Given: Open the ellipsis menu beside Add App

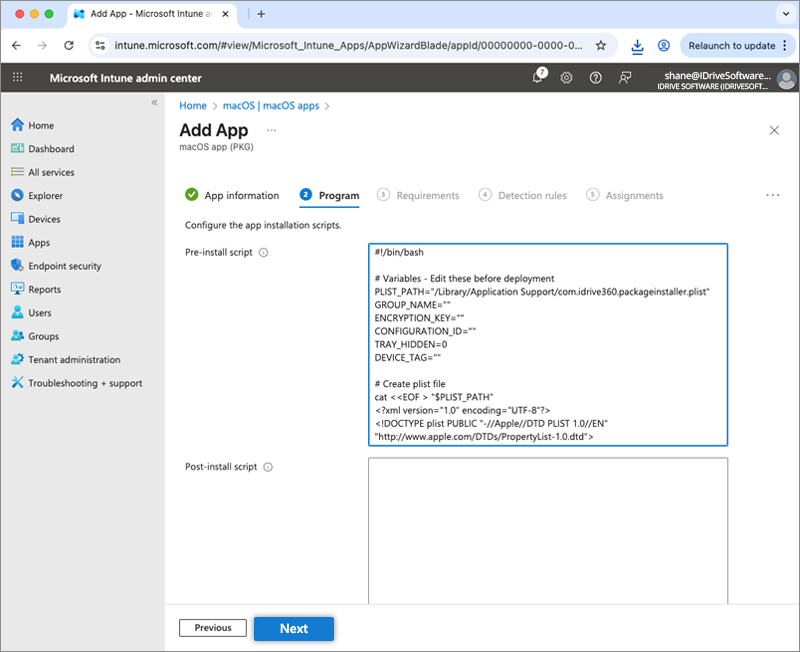Looking at the screenshot, I should (x=271, y=131).
